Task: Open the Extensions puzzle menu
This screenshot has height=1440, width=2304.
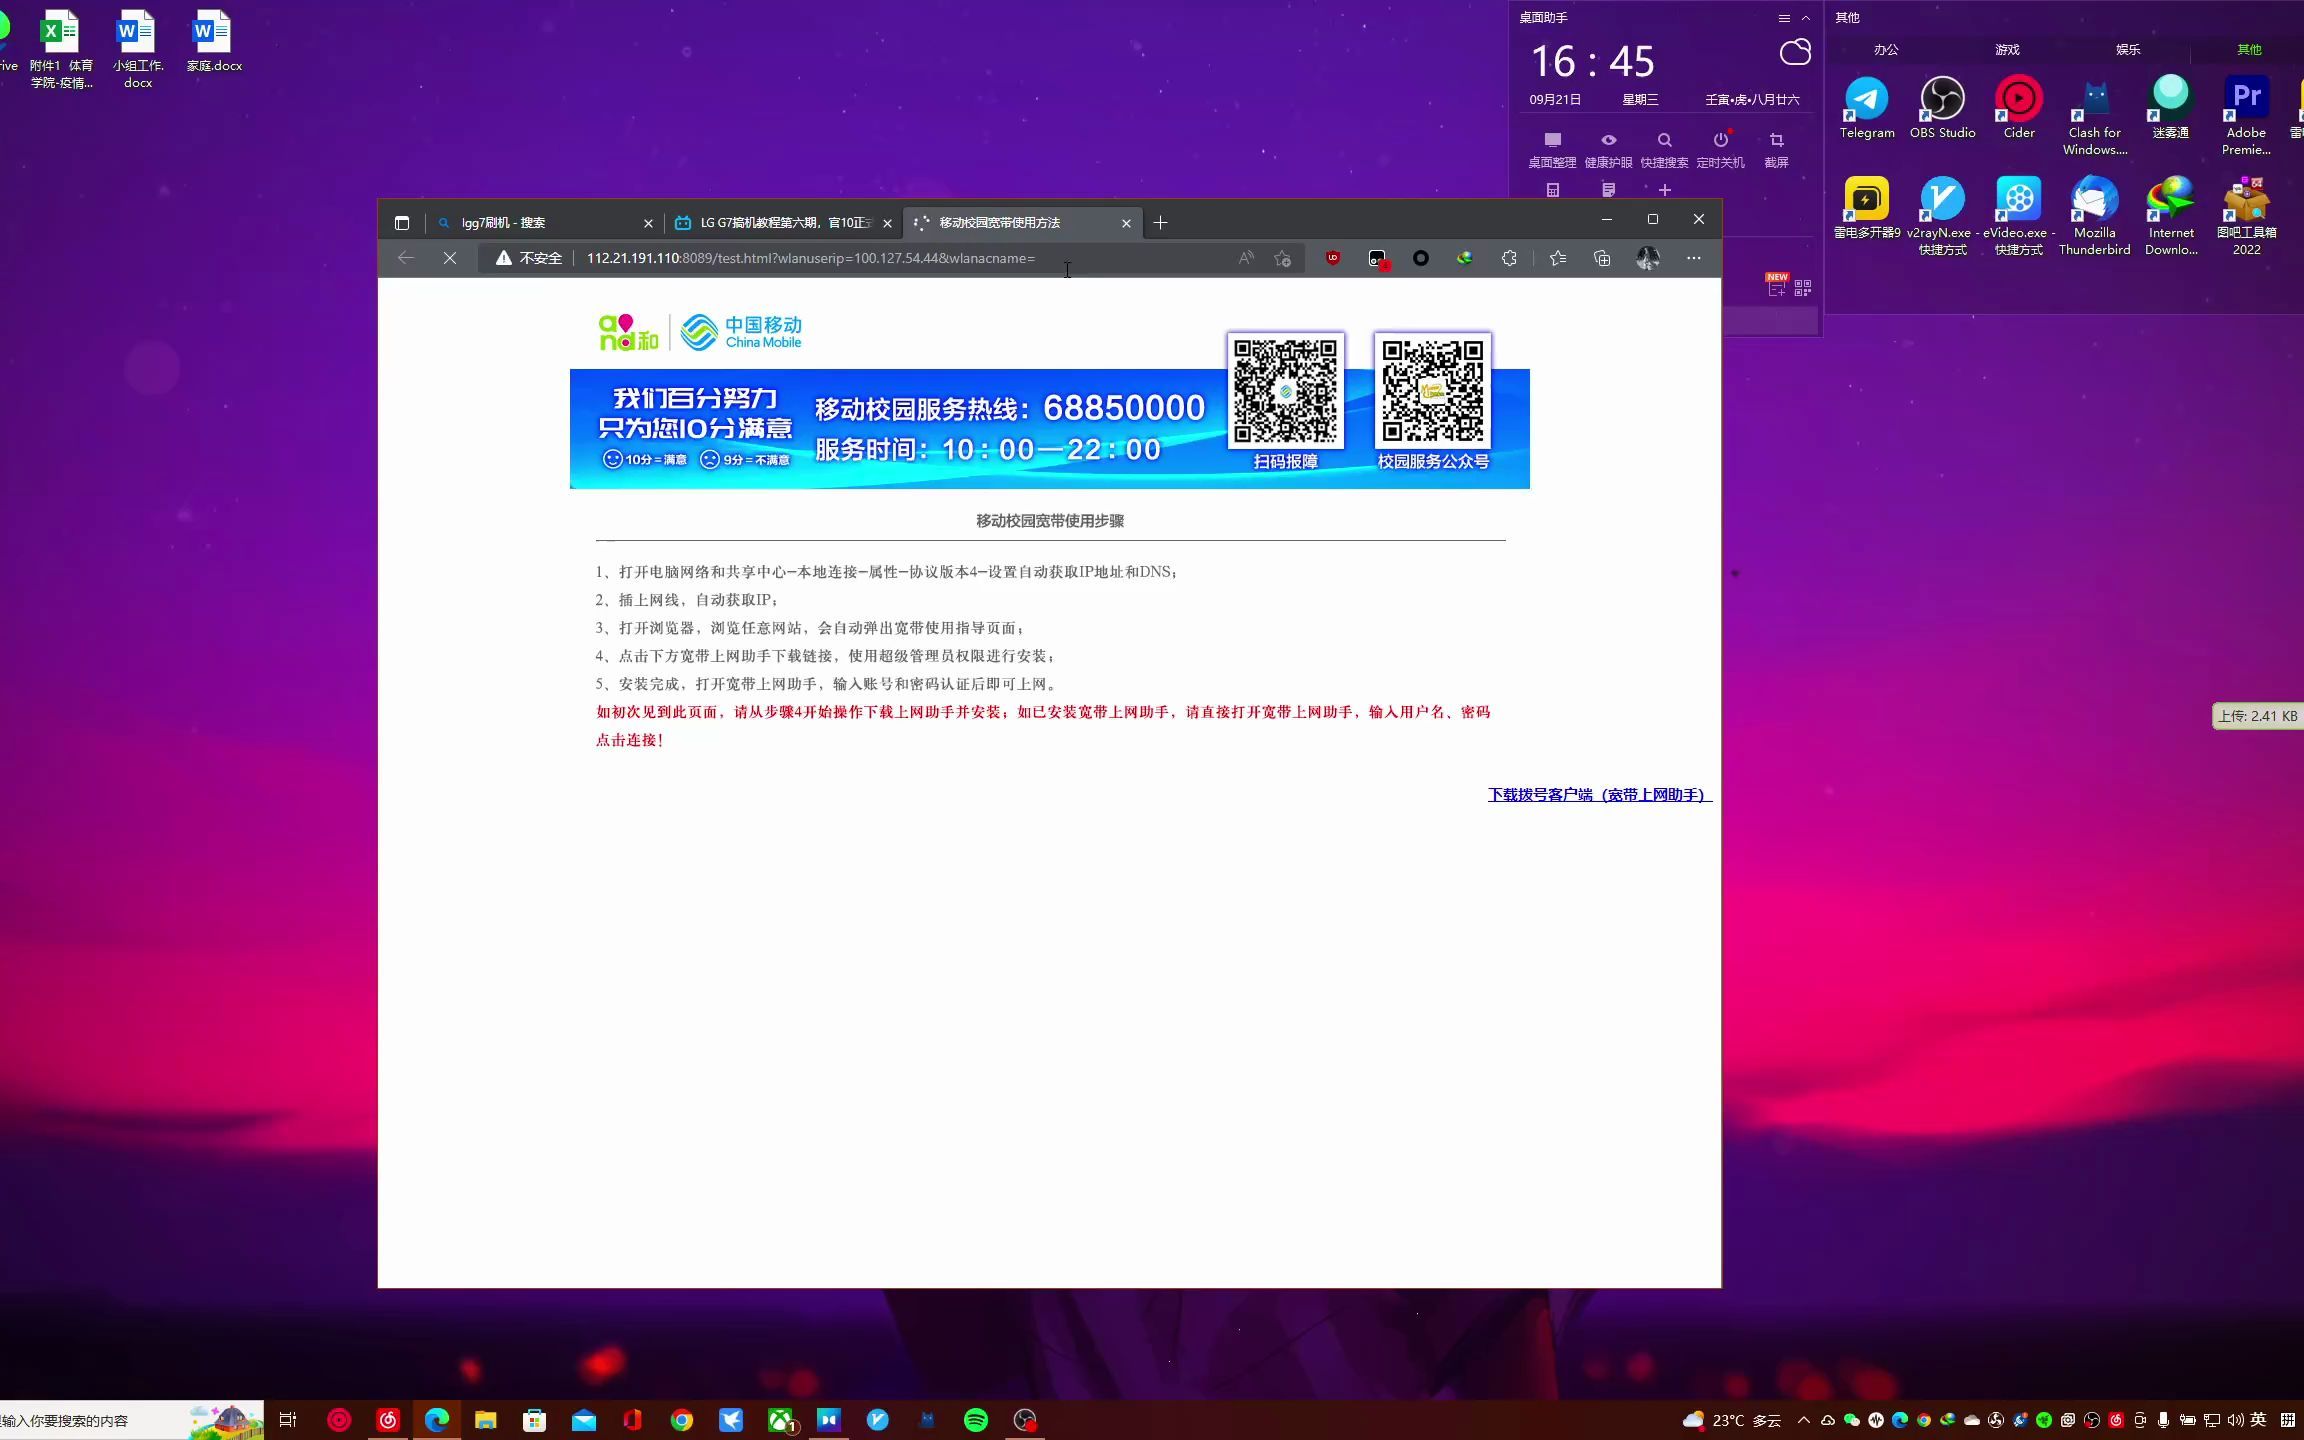Action: click(x=1509, y=258)
